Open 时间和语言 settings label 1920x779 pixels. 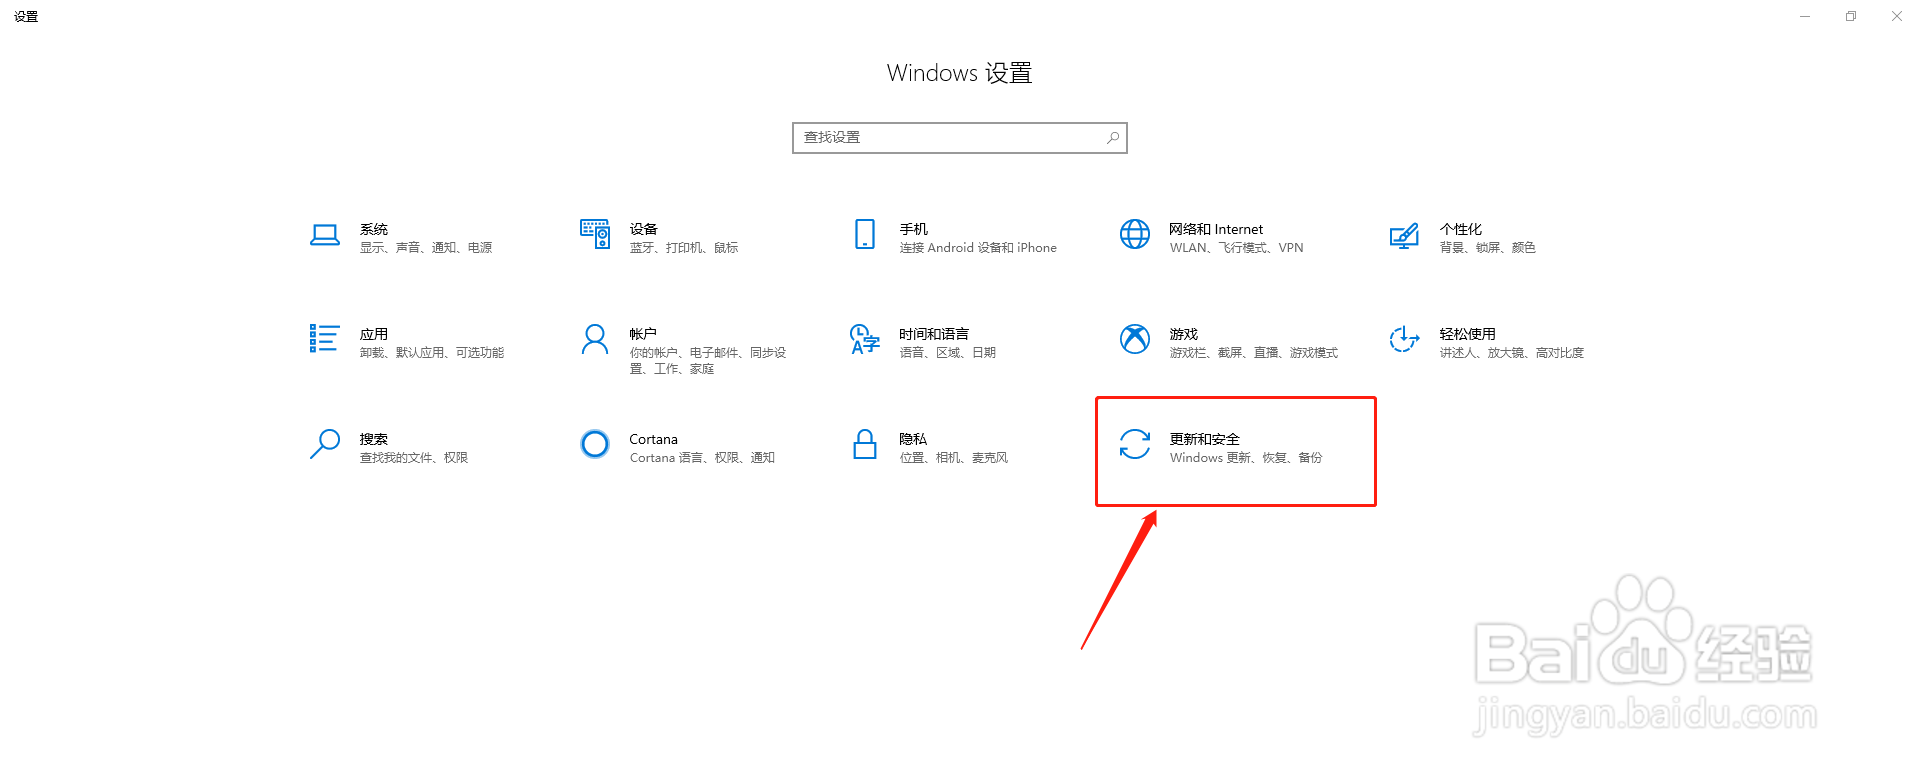[x=934, y=334]
